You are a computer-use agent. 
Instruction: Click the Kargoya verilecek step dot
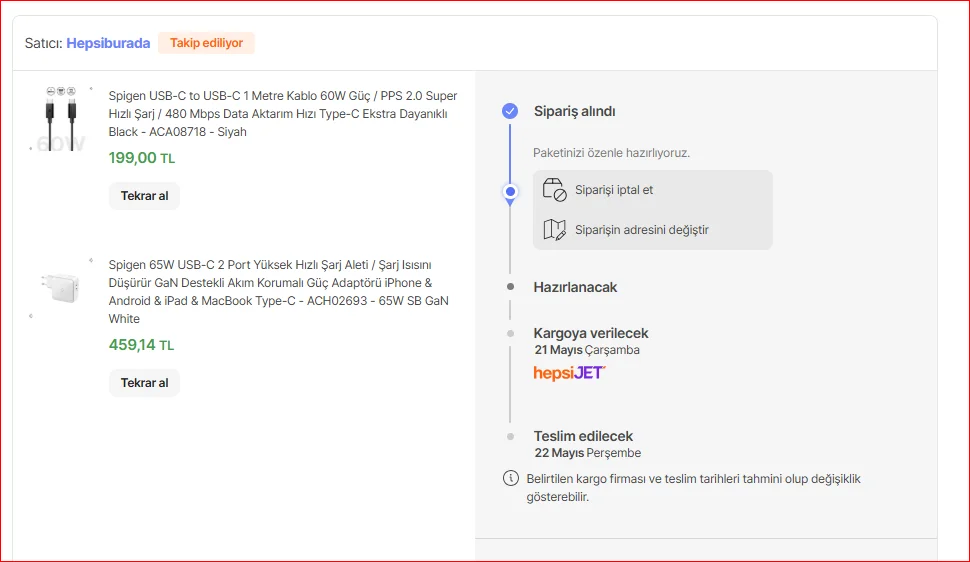pyautogui.click(x=510, y=333)
